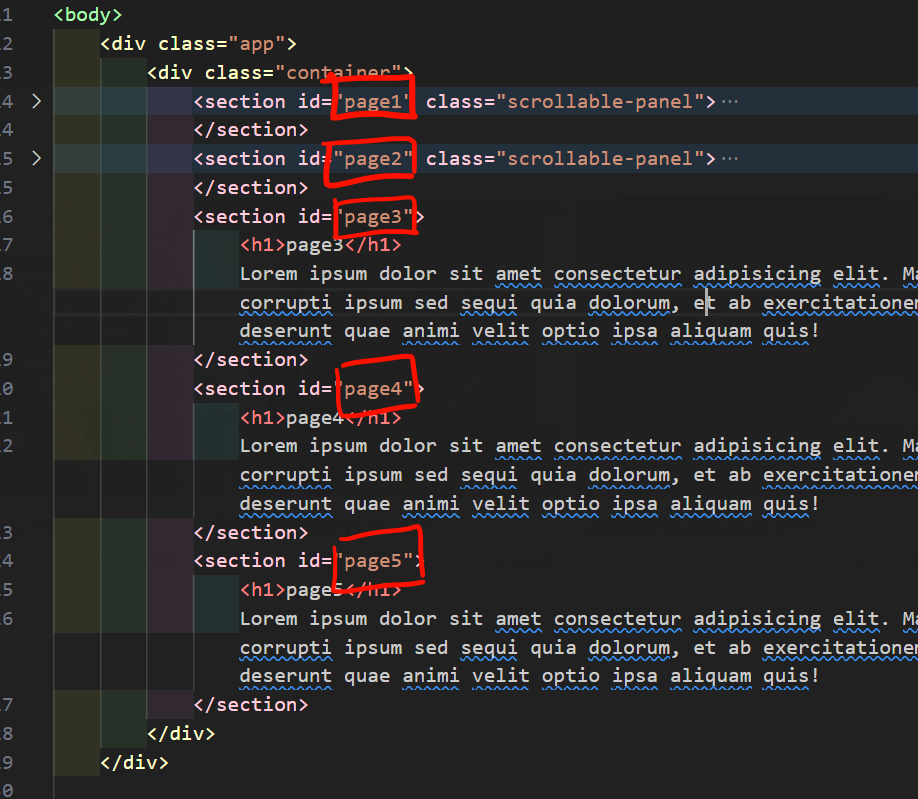This screenshot has height=799, width=918.
Task: Click the closing section tag after page1
Action: click(x=251, y=130)
